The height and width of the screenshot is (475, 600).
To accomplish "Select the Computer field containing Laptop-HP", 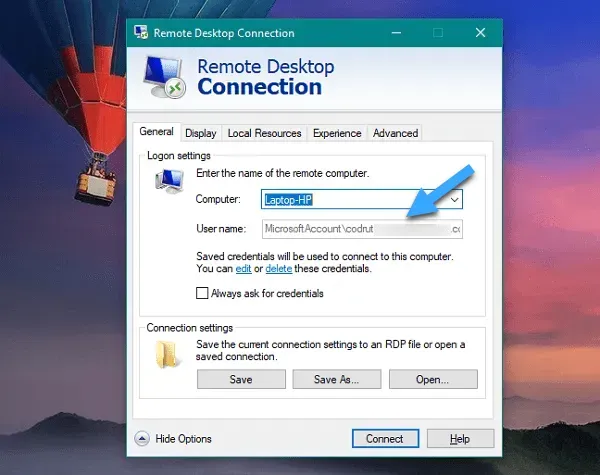I will click(362, 199).
